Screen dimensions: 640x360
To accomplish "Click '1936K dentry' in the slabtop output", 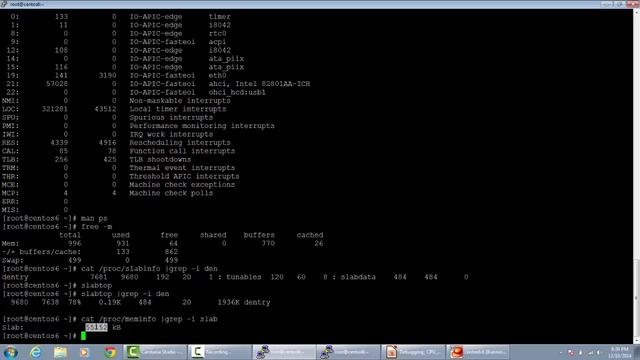I will coord(244,302).
